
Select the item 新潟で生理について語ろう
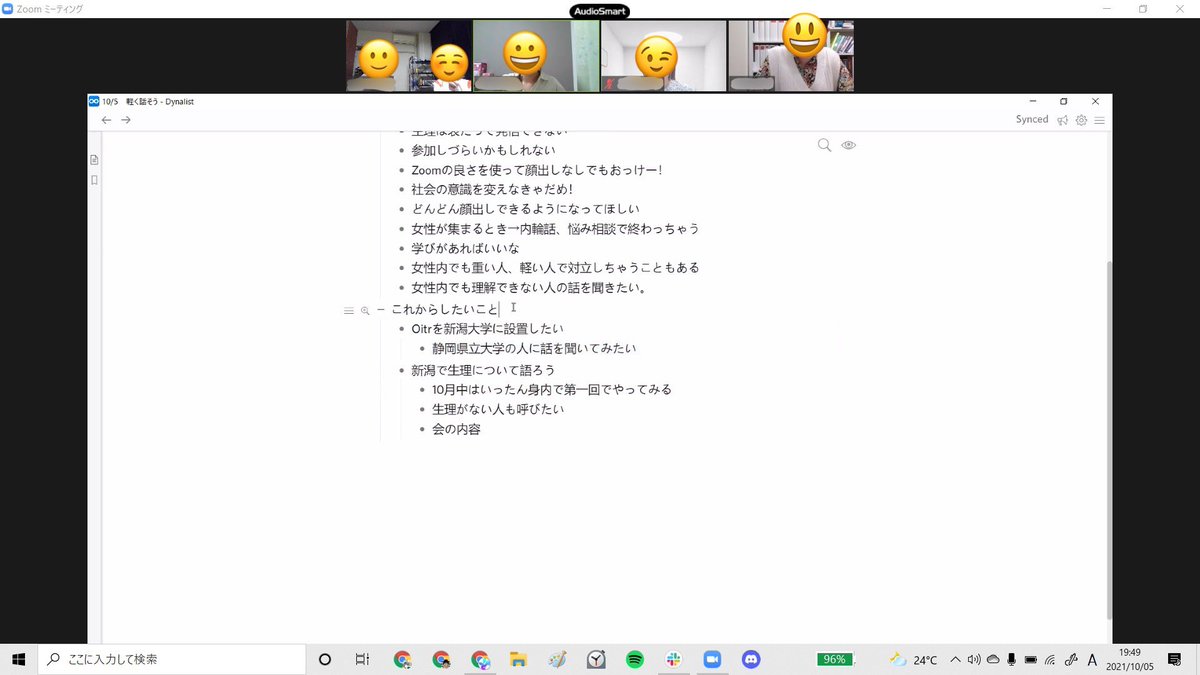[482, 370]
